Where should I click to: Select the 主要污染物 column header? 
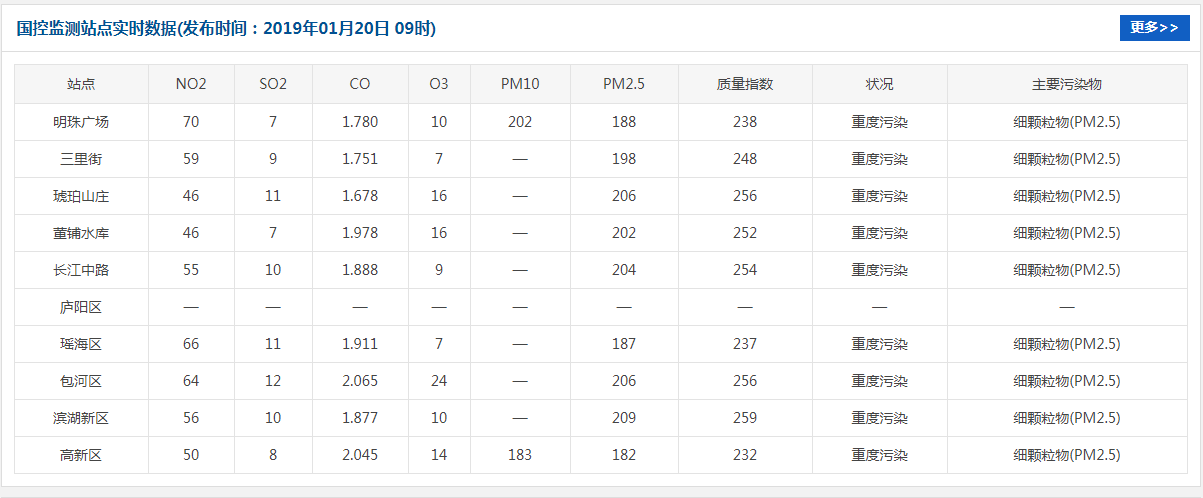pyautogui.click(x=1067, y=85)
